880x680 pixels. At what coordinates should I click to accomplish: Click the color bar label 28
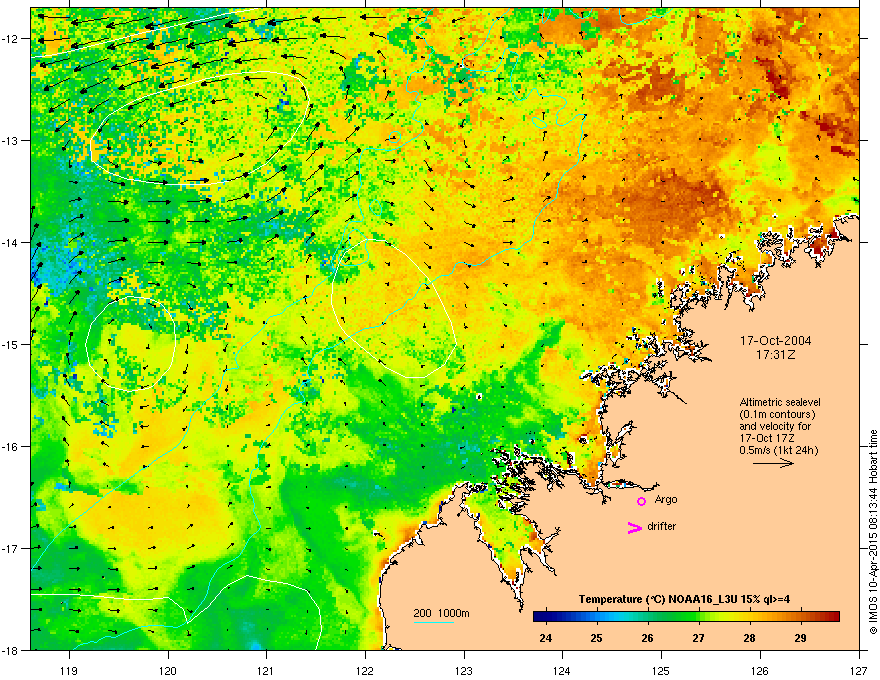pos(749,638)
